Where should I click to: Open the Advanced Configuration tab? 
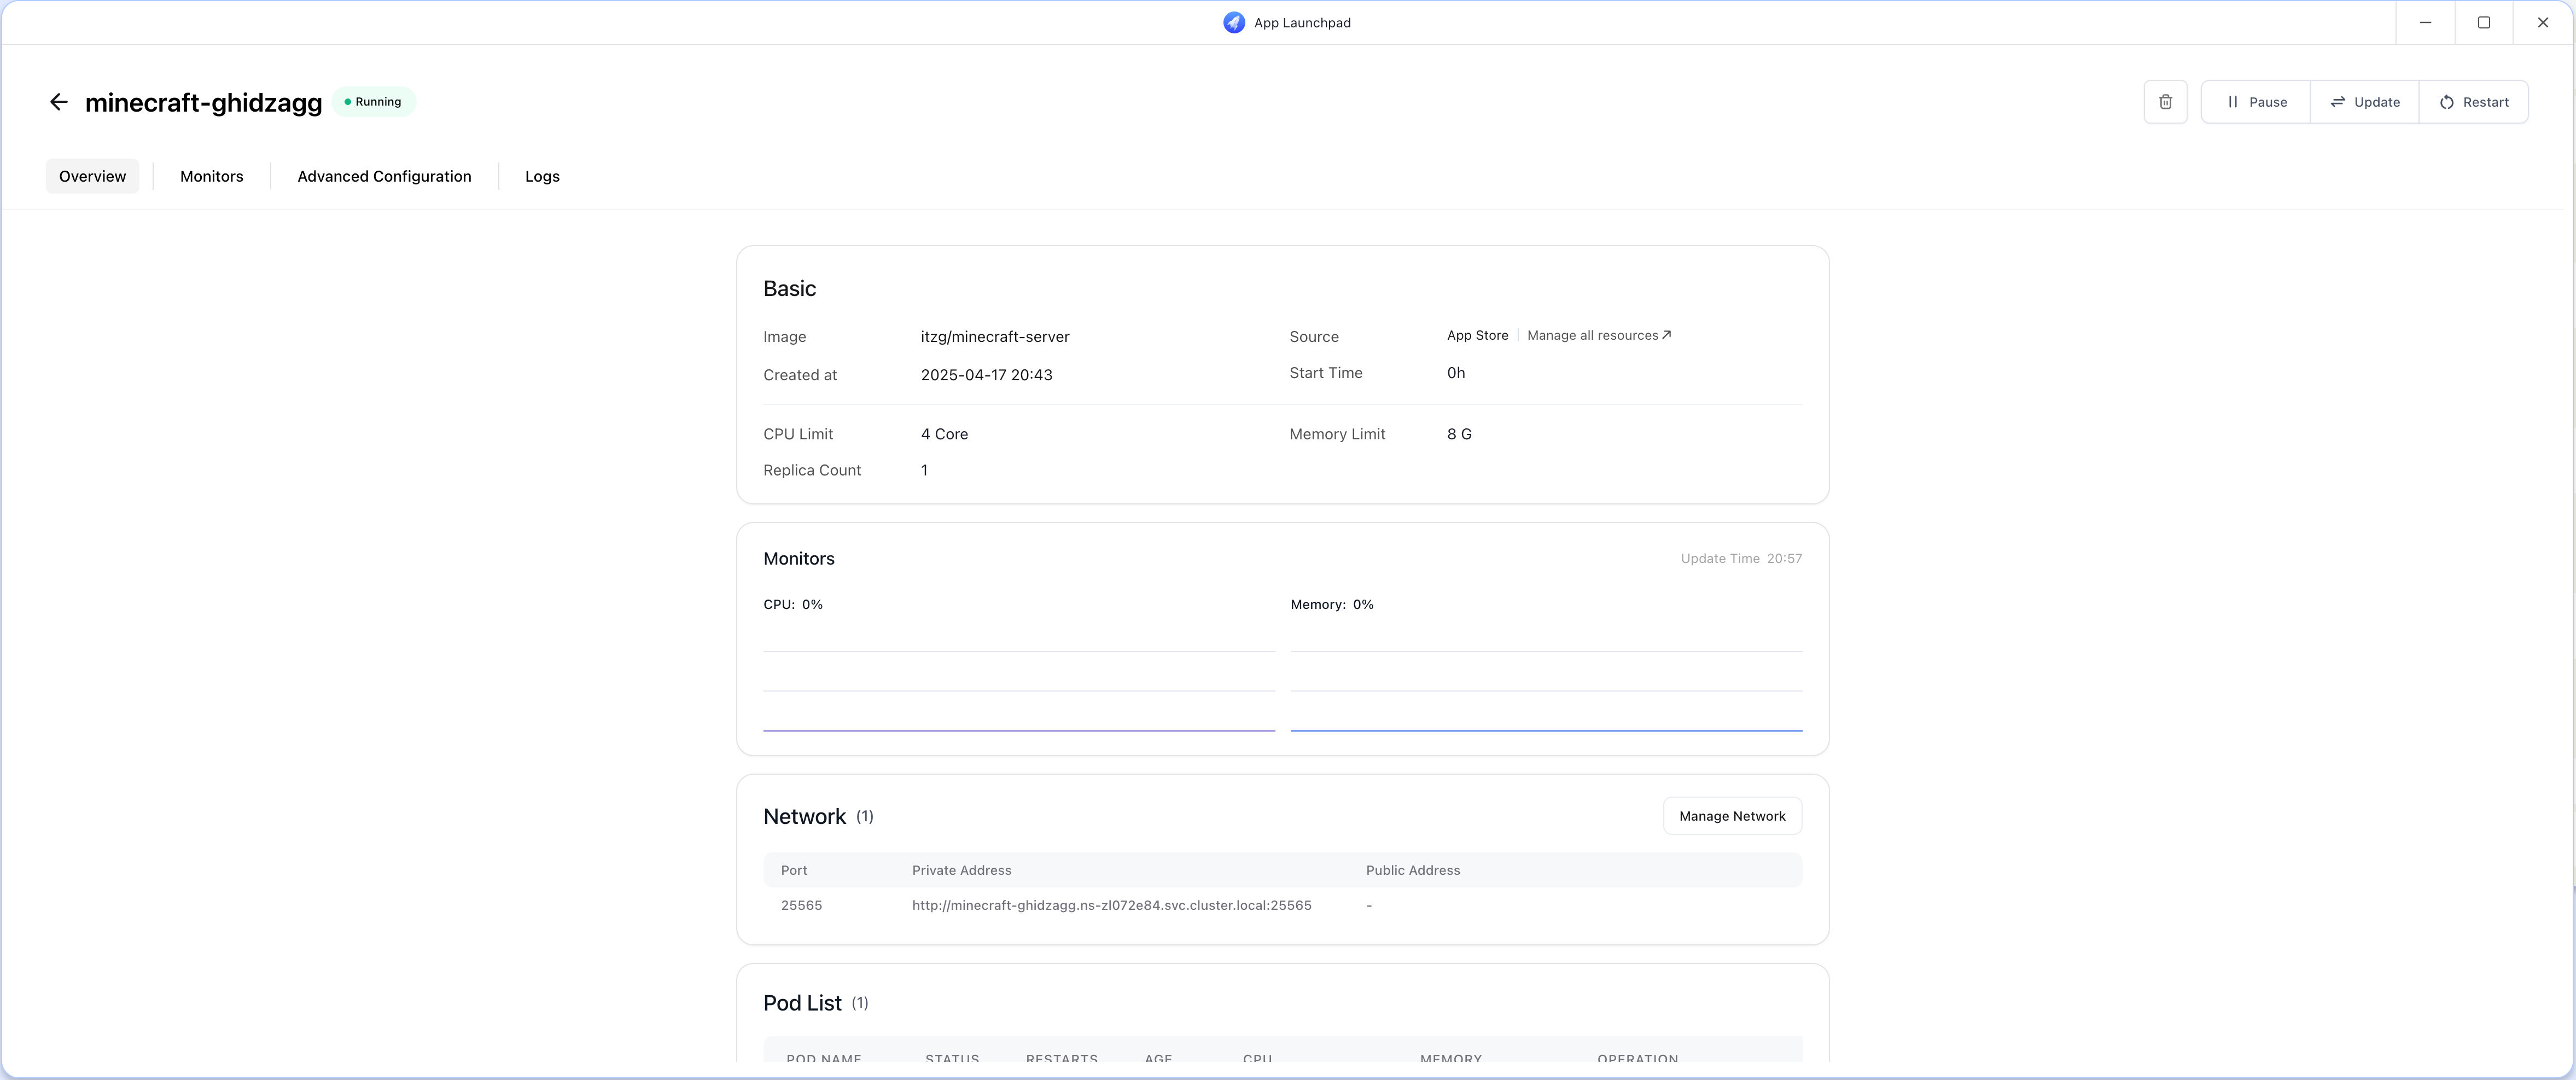tap(384, 176)
